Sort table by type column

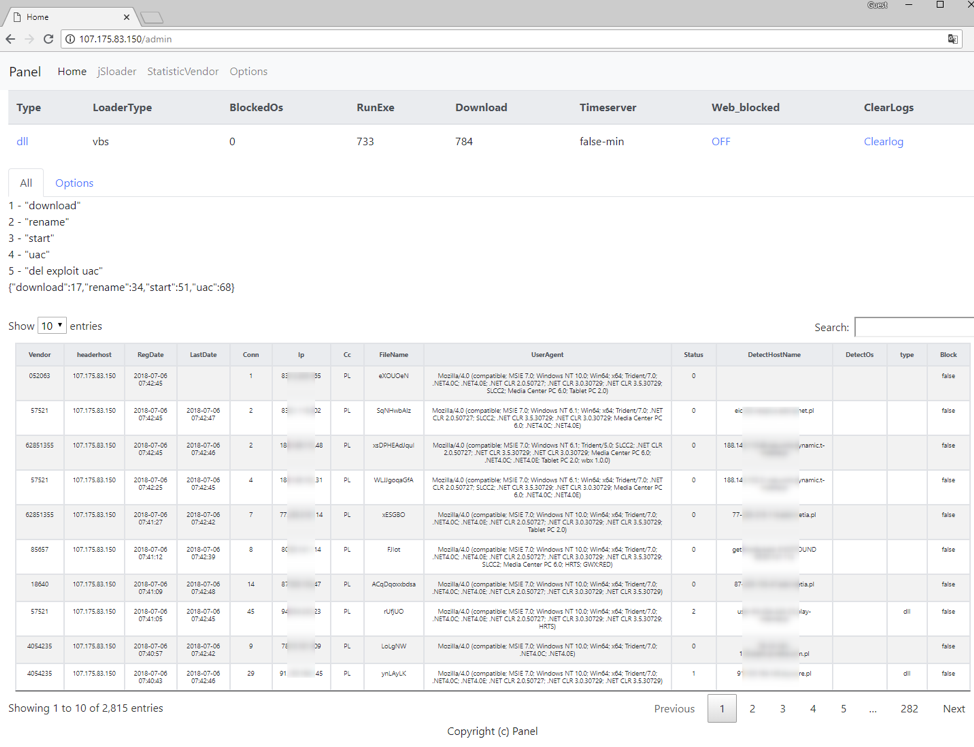pyautogui.click(x=907, y=355)
